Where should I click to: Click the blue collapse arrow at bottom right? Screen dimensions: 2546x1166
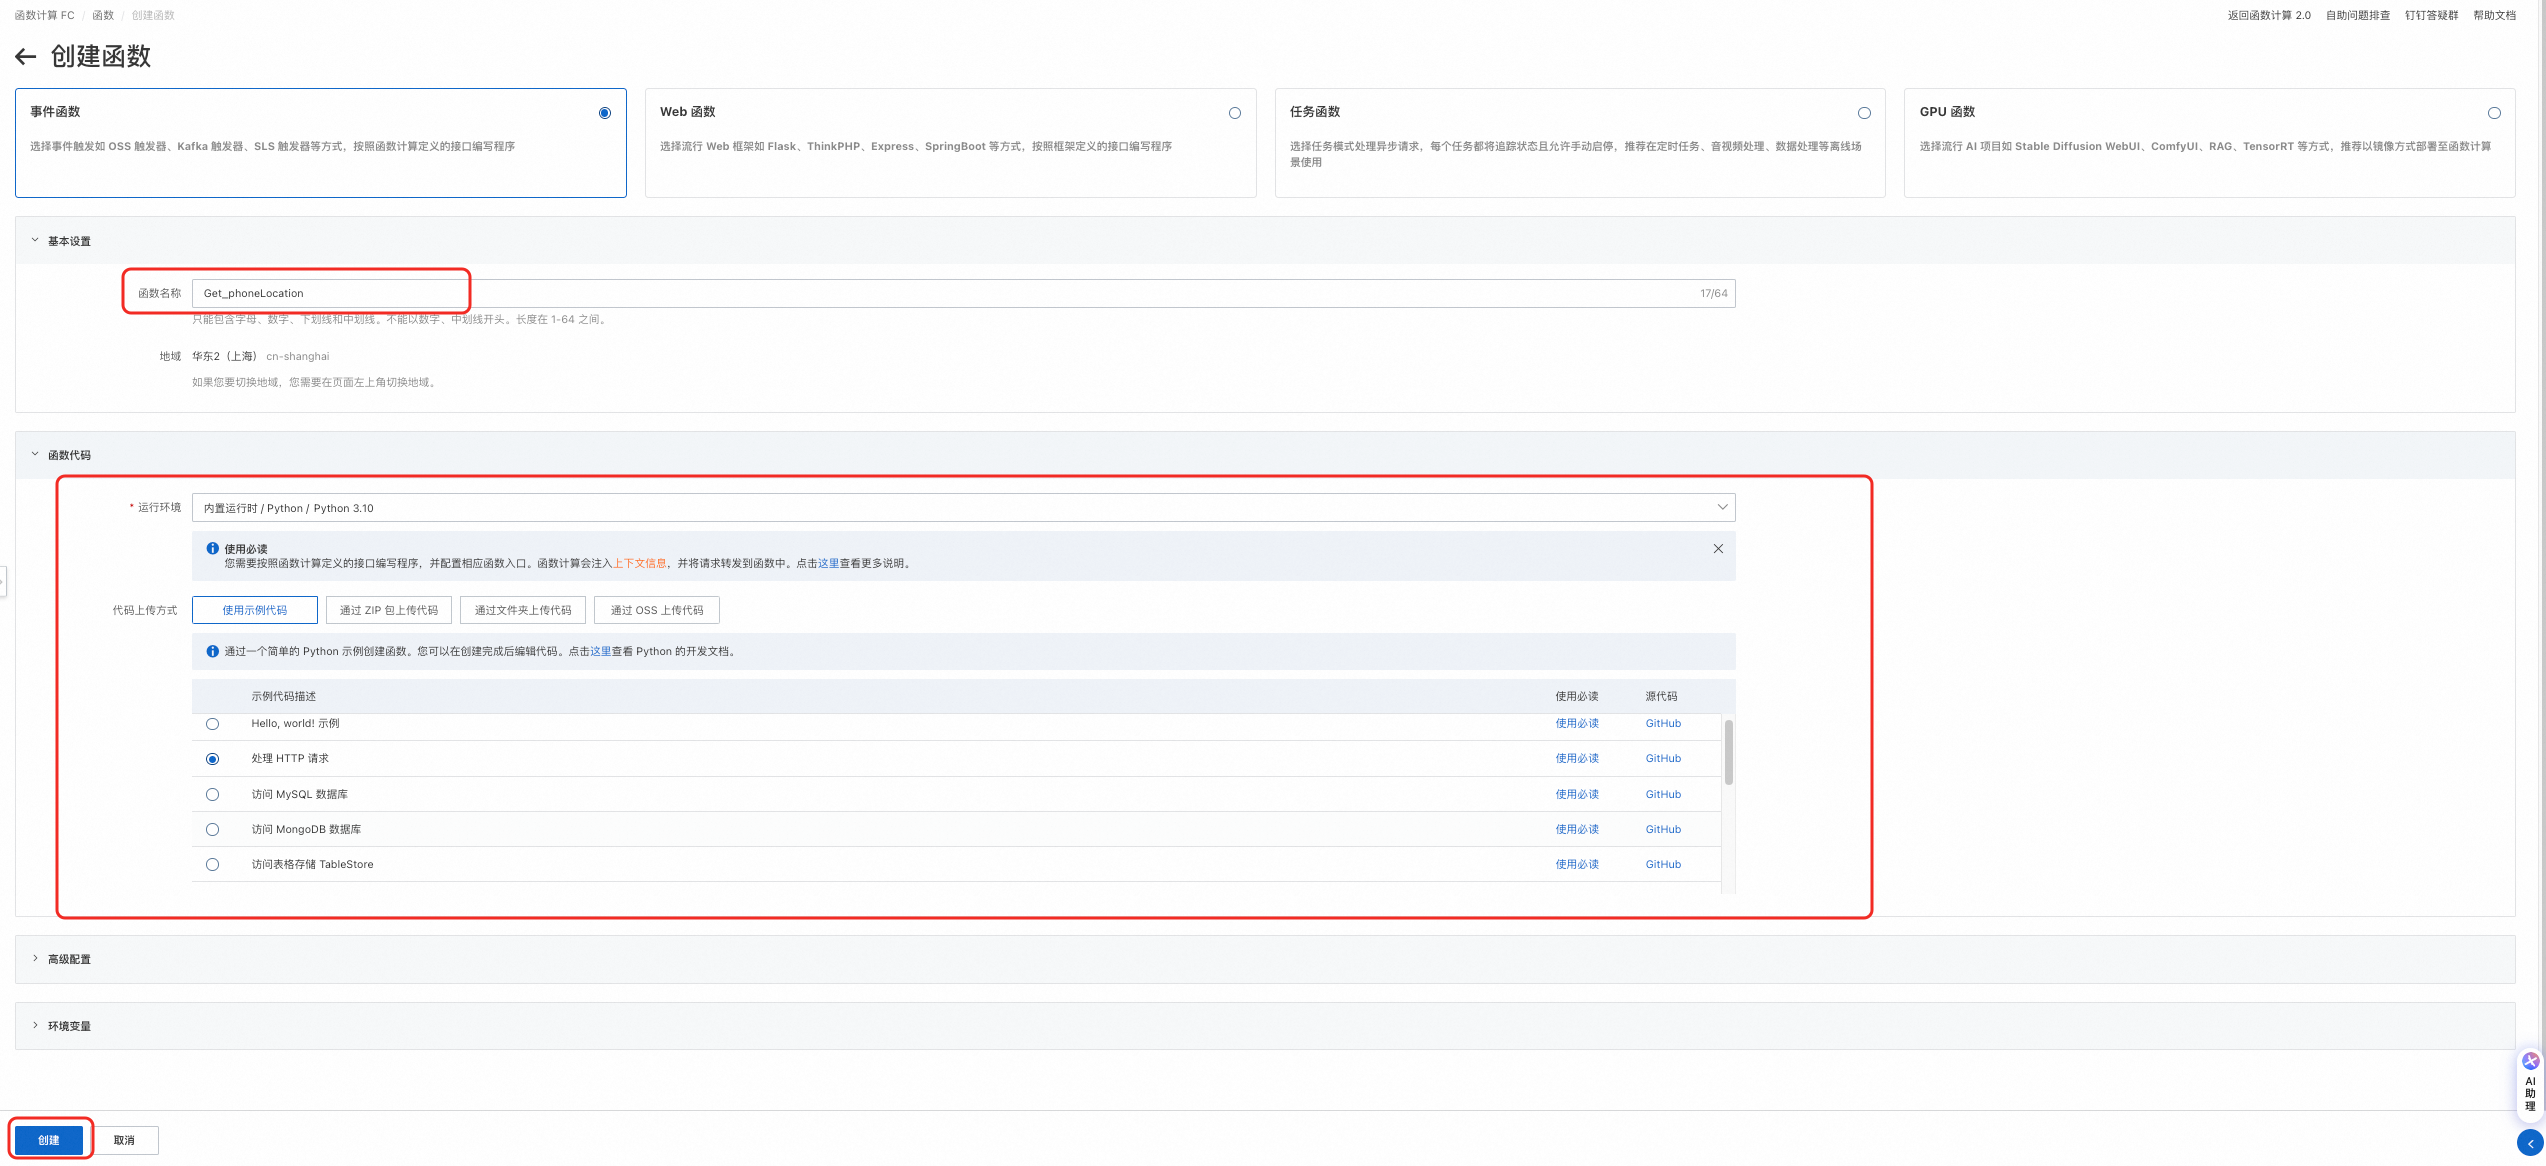[x=2530, y=1143]
